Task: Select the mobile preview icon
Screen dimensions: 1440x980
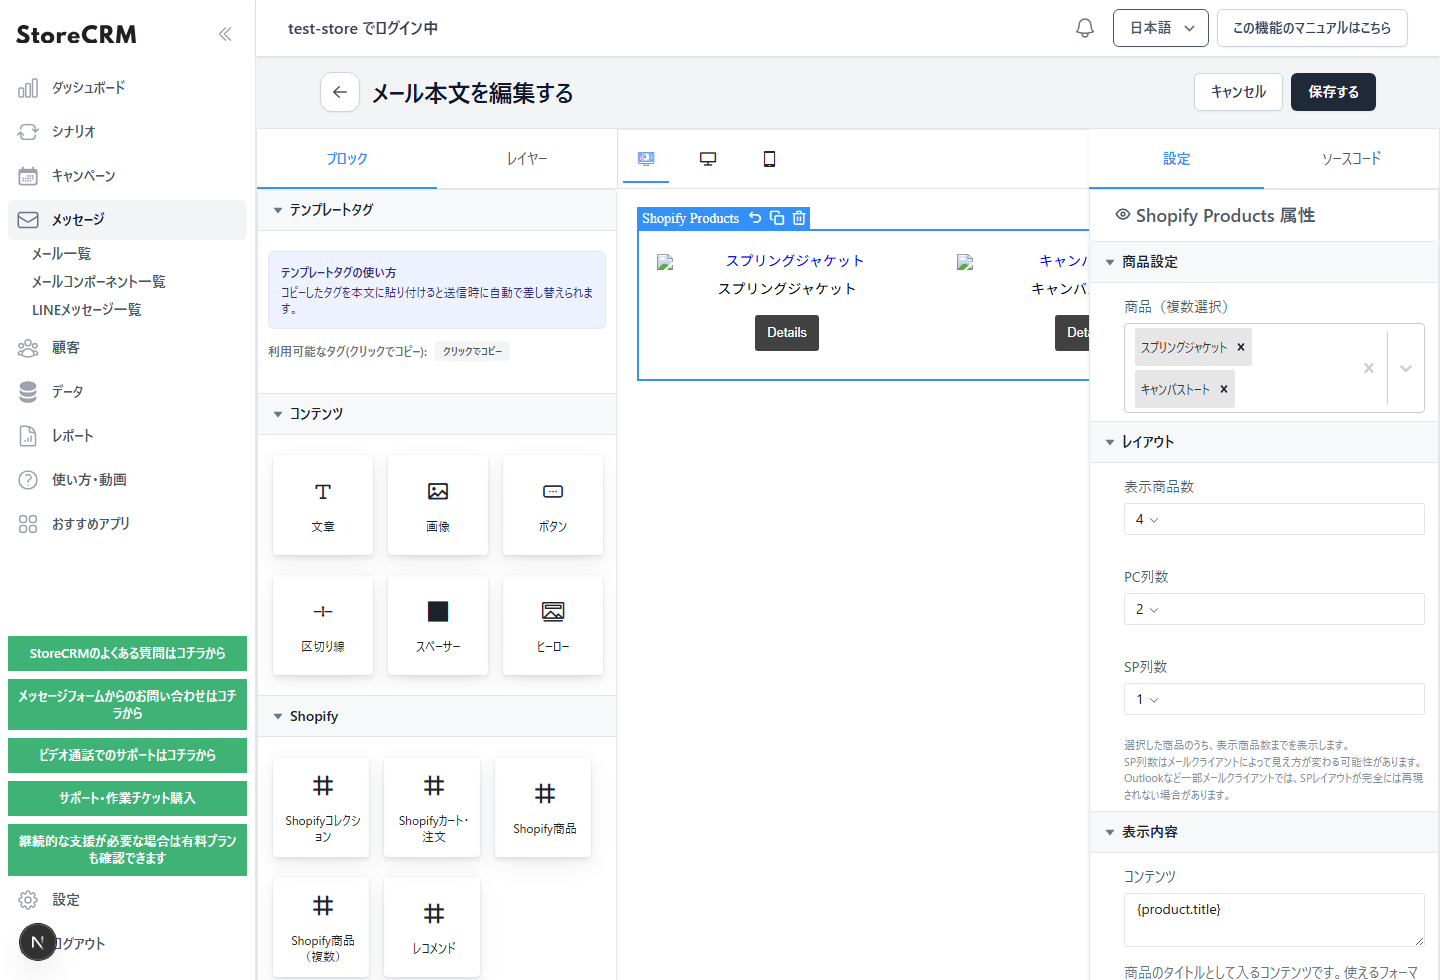Action: coord(769,159)
